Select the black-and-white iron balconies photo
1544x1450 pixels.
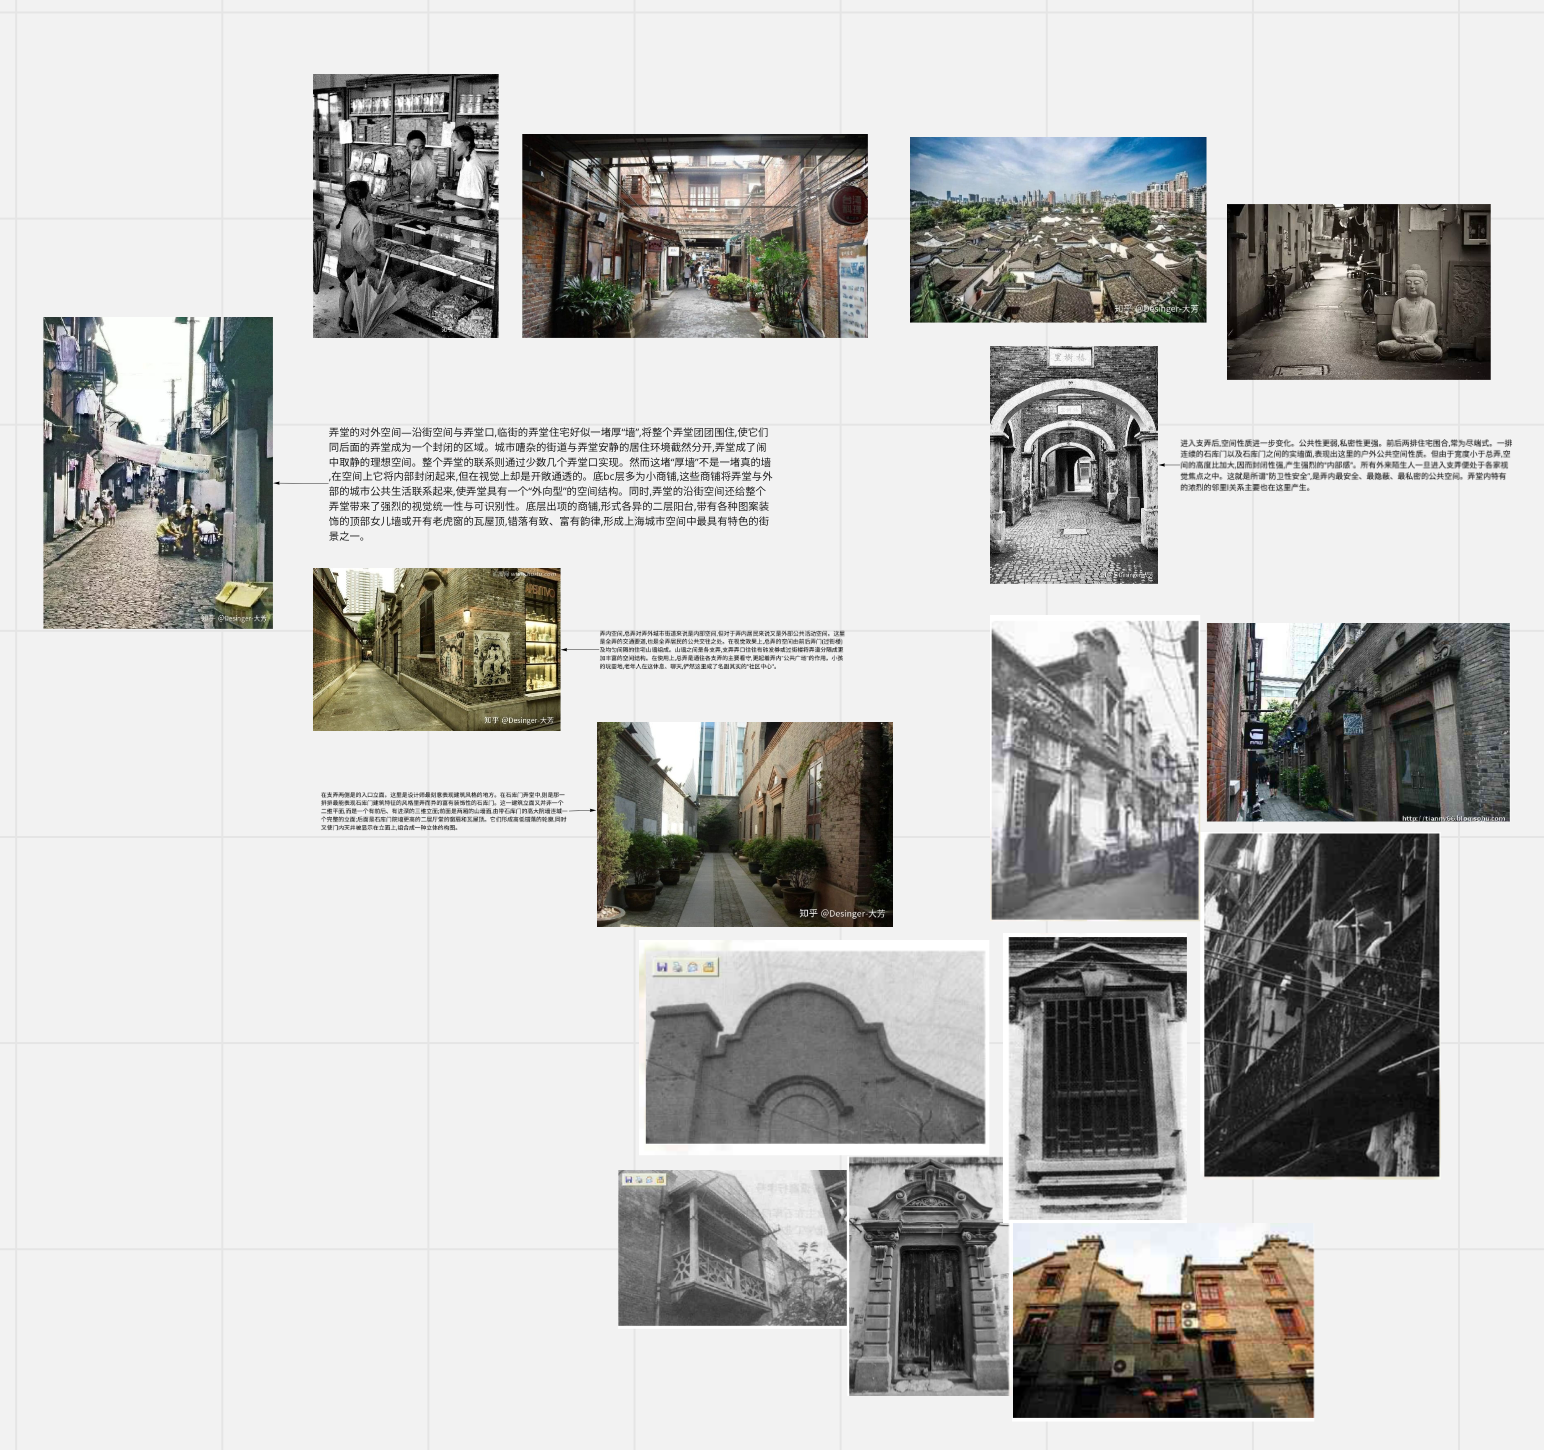click(1321, 1005)
